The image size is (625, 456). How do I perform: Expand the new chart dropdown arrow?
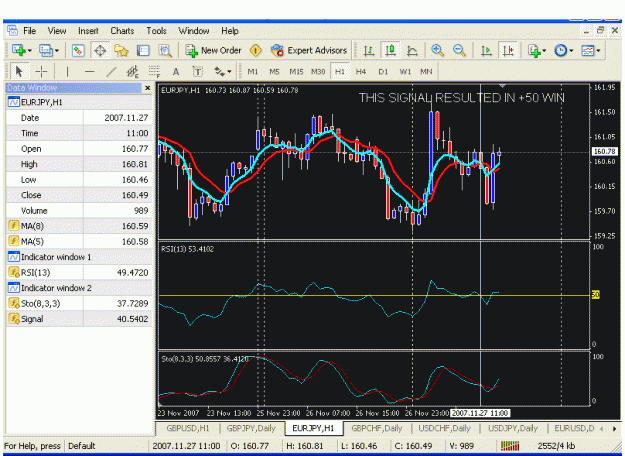point(29,51)
